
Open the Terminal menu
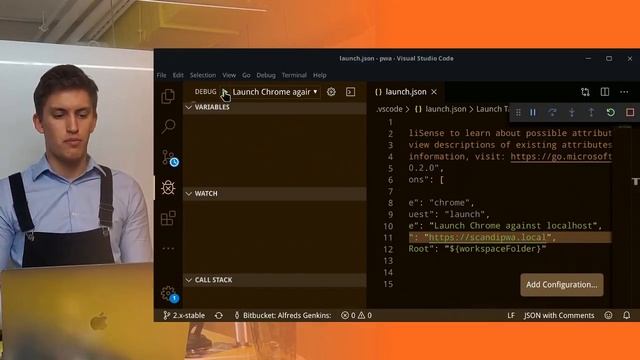tap(294, 75)
